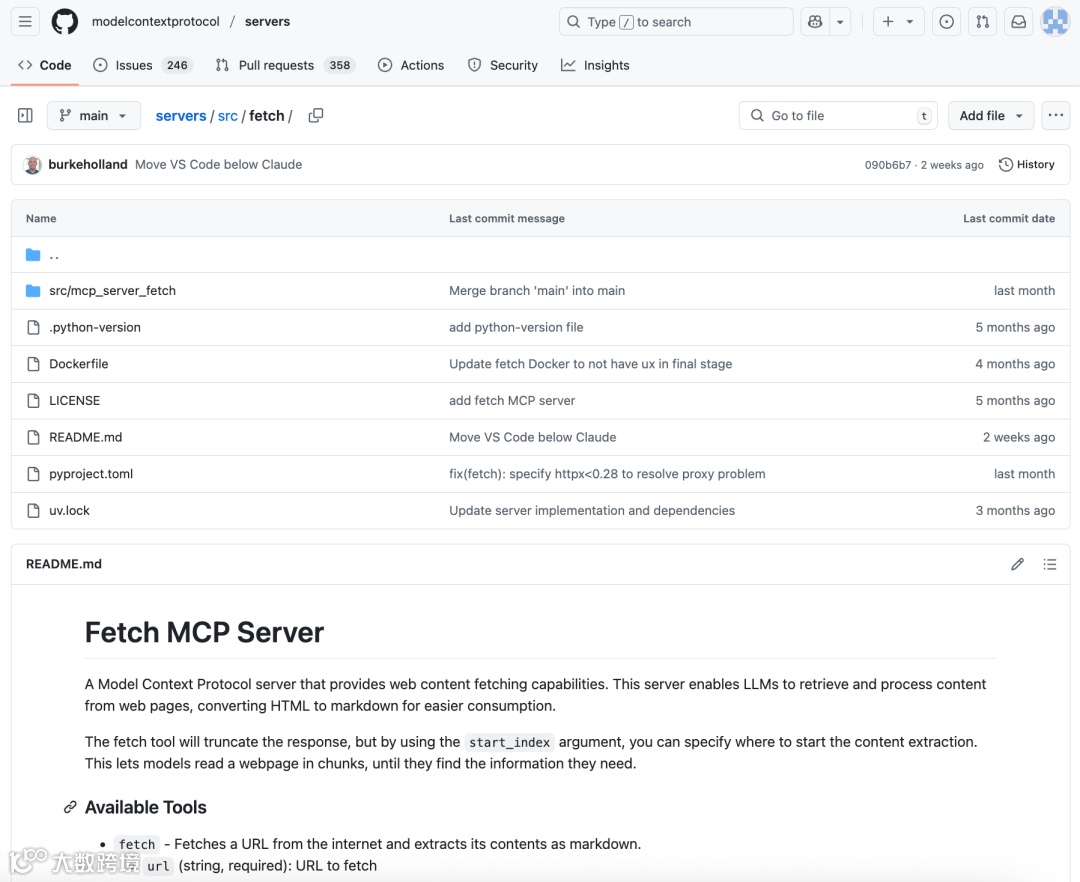Click the file icon beside LICENSE

33,400
